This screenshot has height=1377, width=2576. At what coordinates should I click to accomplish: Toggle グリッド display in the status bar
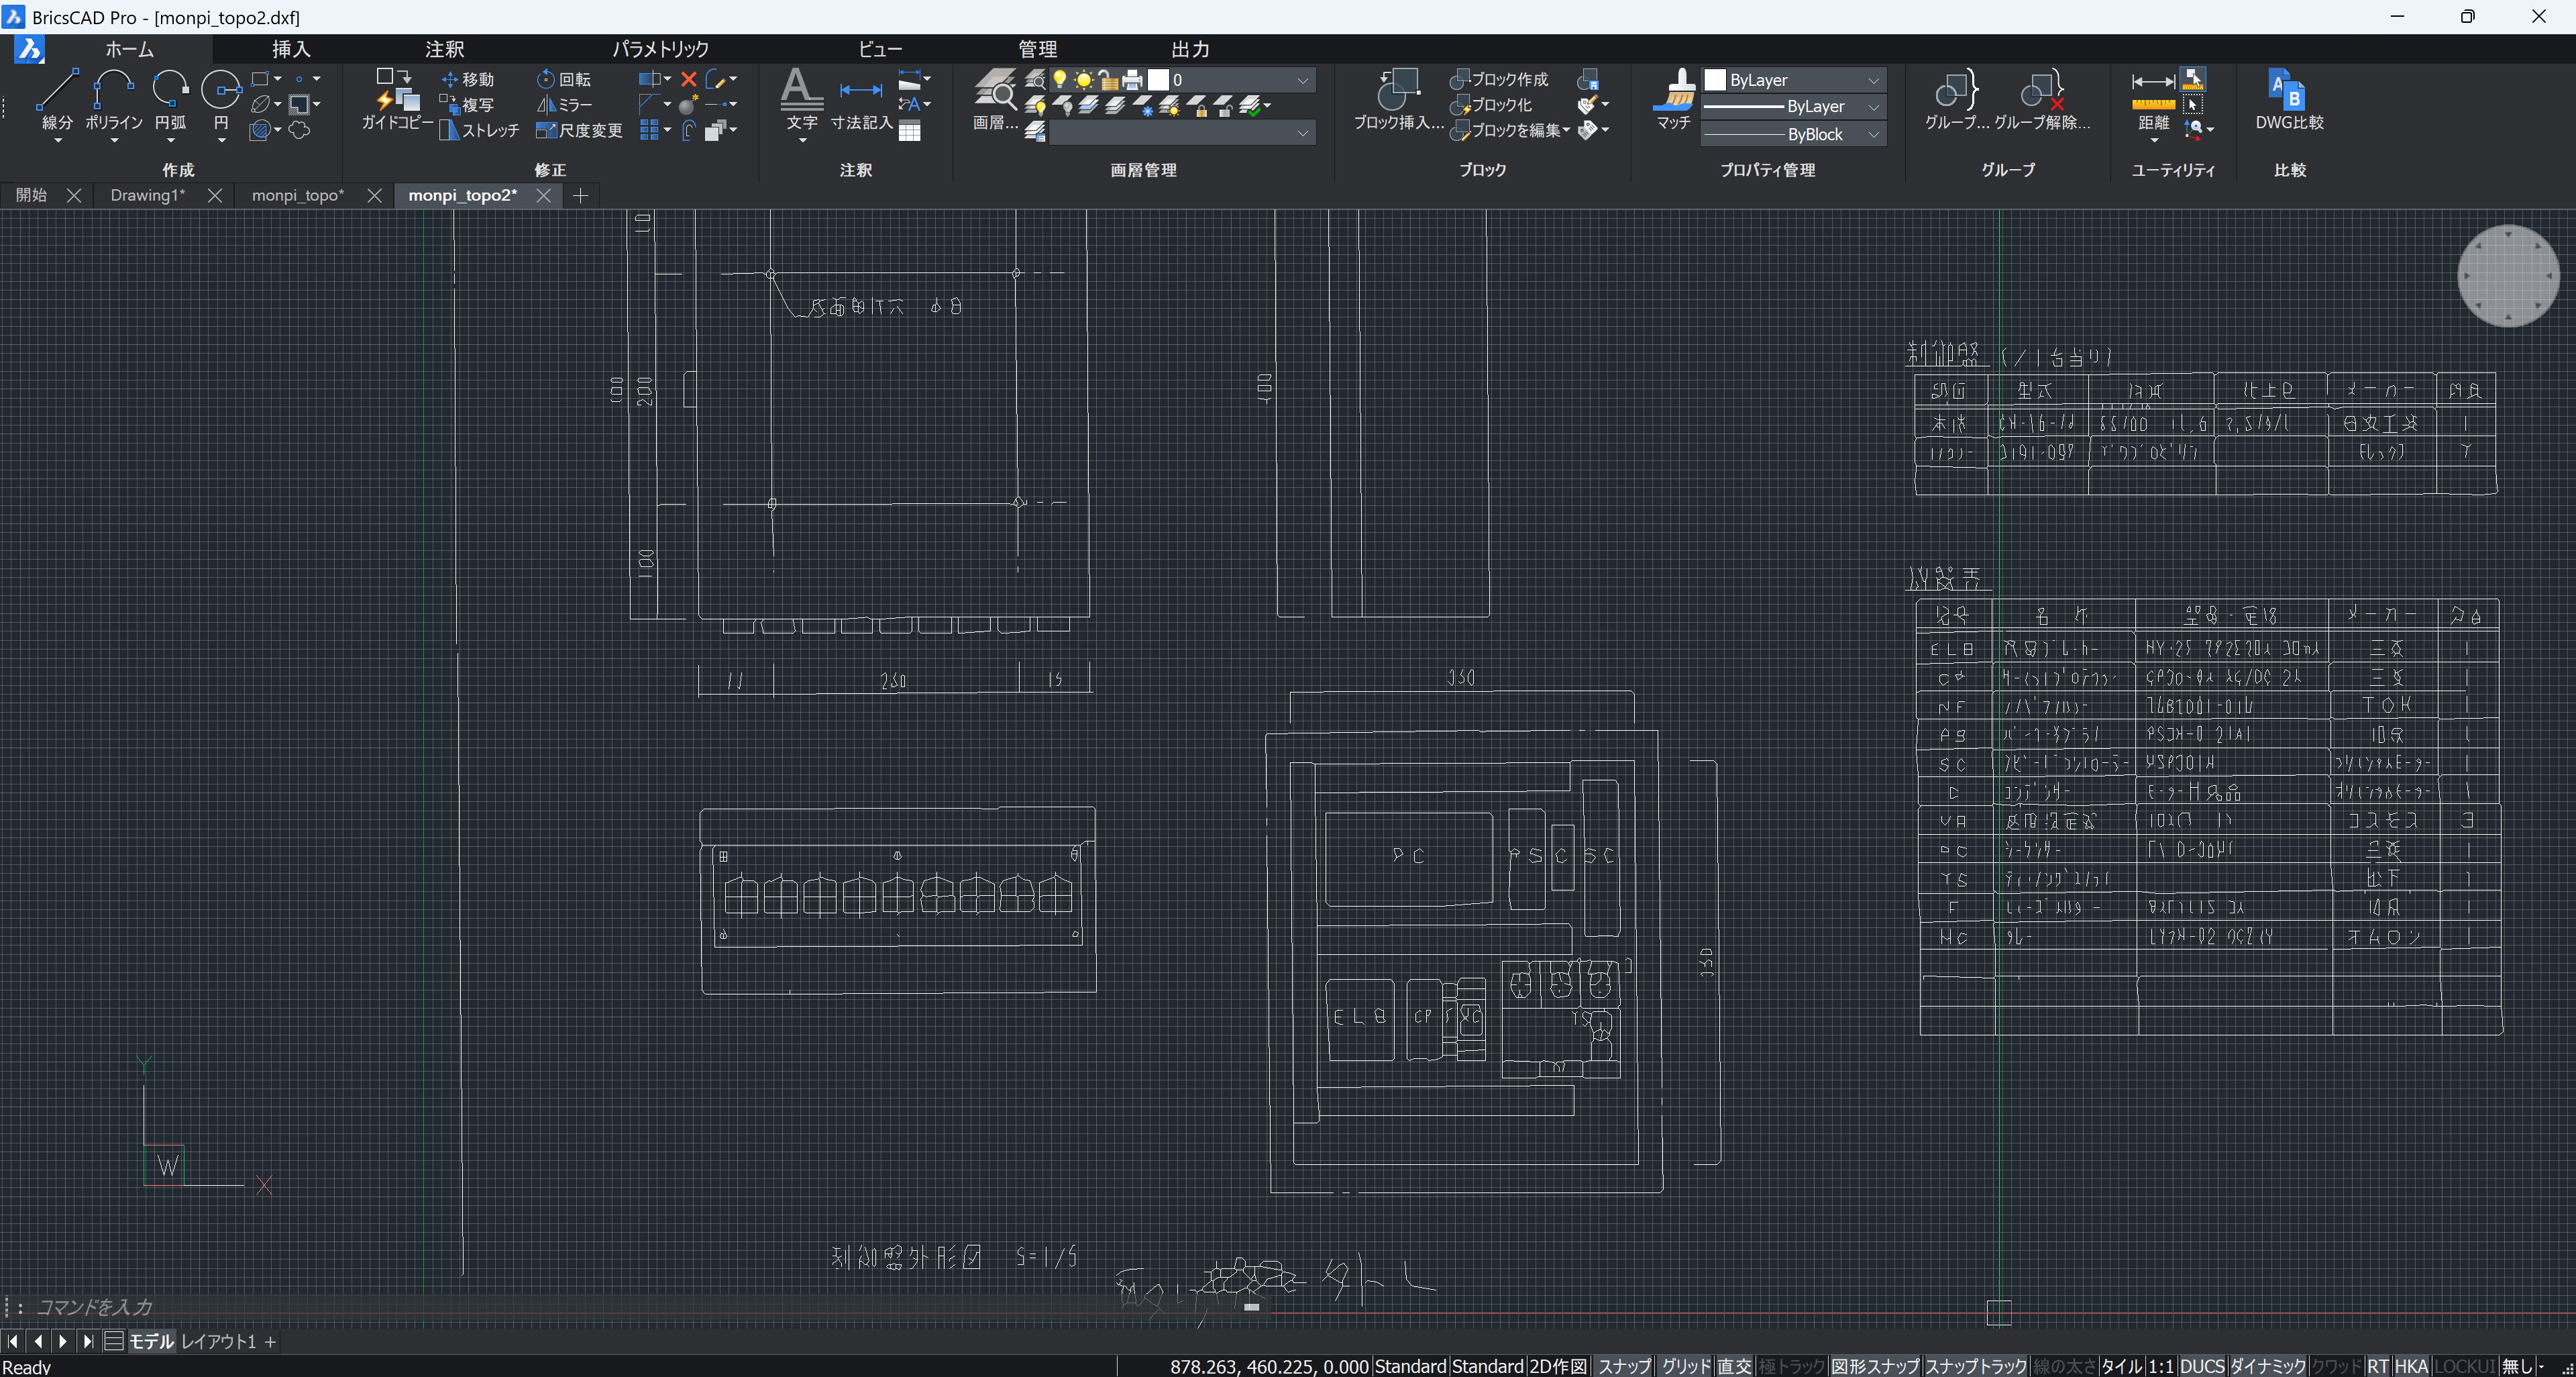pos(1686,1366)
